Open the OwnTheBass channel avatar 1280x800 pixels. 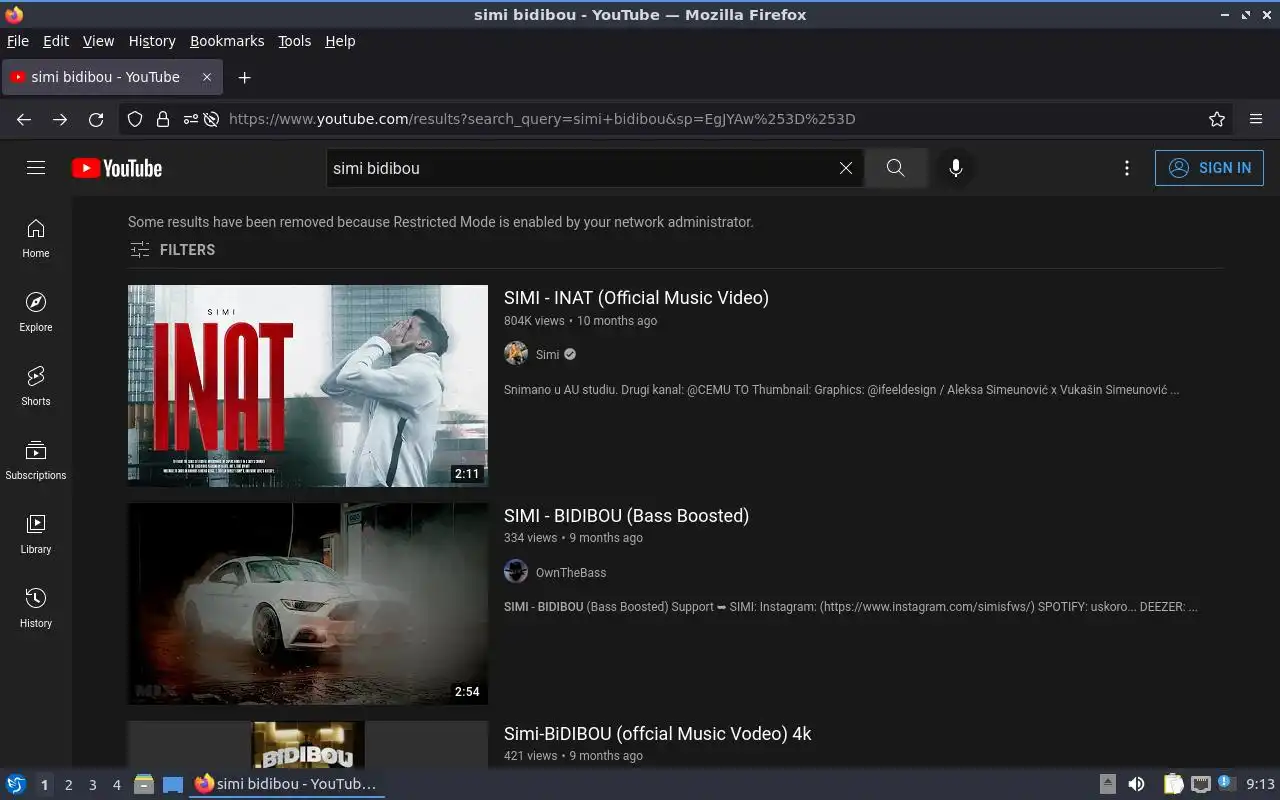click(516, 572)
